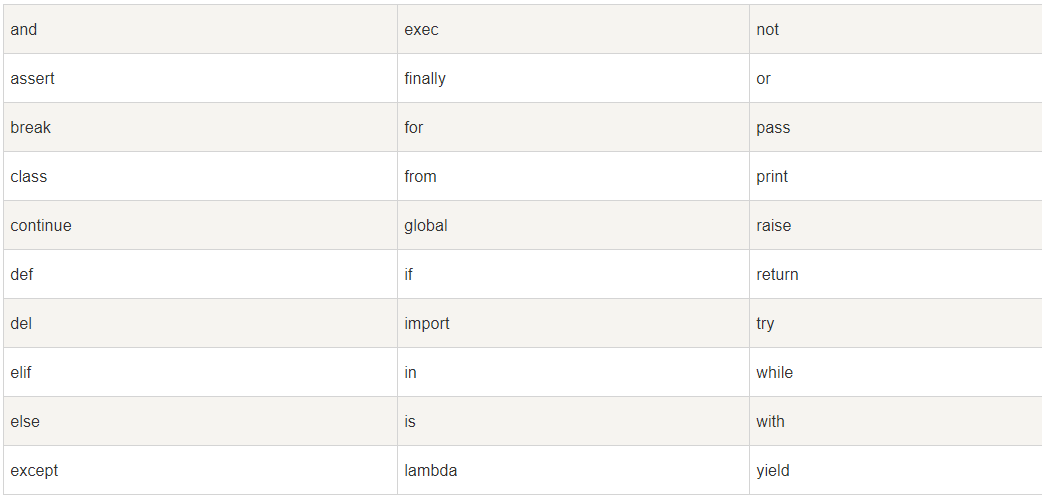Click on the 'lambda' keyword
The image size is (1042, 498).
coord(431,471)
